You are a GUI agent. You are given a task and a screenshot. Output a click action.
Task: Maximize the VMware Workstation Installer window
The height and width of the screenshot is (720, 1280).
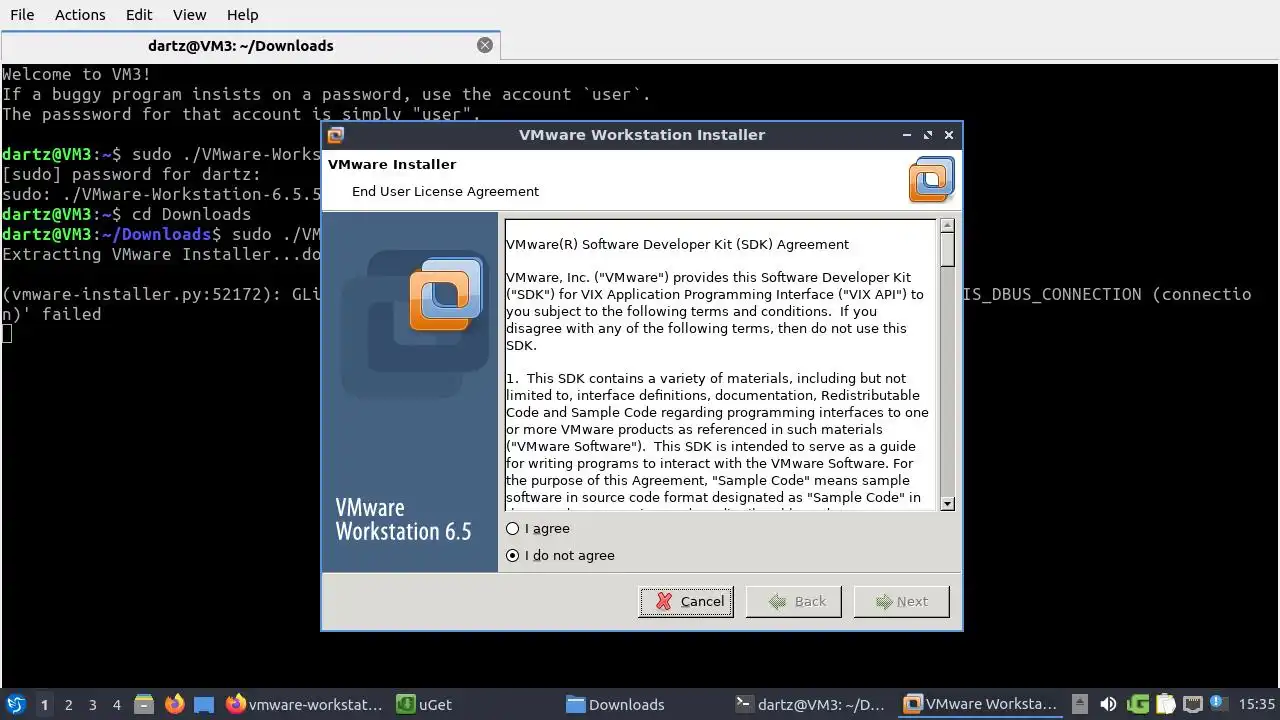click(x=928, y=135)
